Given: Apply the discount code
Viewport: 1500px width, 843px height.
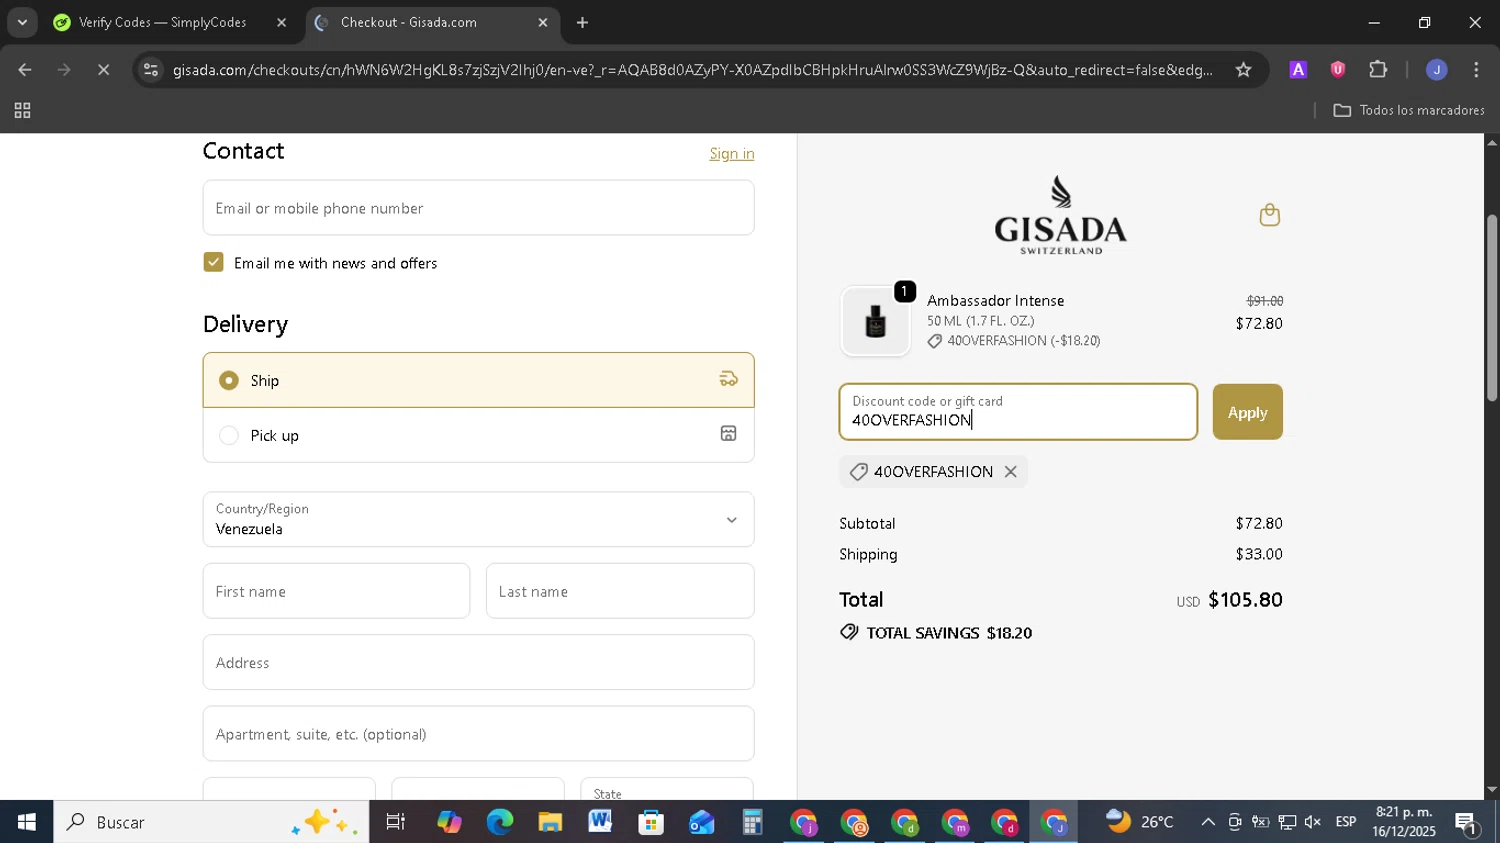Looking at the screenshot, I should point(1247,412).
